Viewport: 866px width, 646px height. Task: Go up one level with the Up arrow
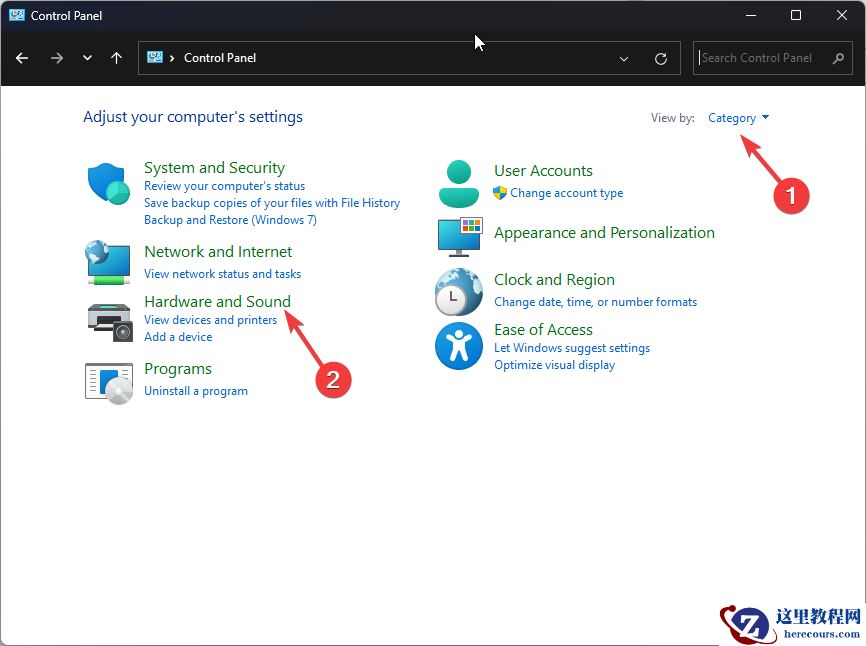[x=117, y=58]
